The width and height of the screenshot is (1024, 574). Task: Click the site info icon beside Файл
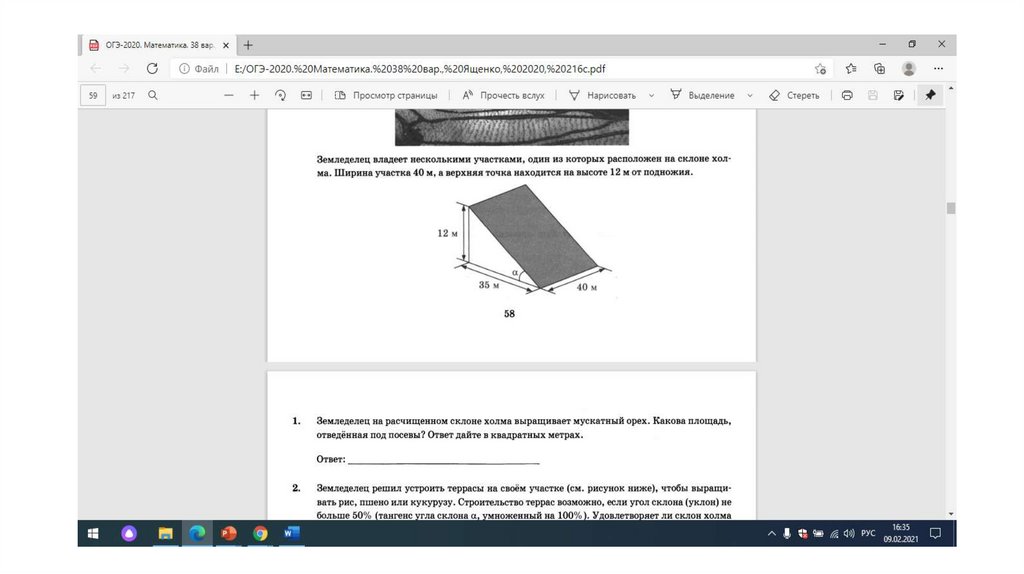pos(184,69)
